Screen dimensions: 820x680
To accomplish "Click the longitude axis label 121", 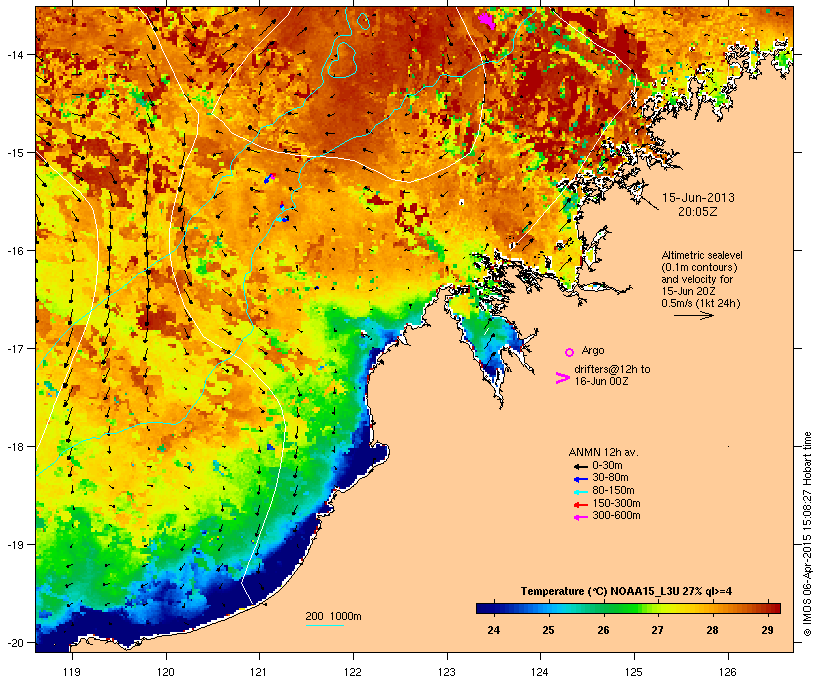I will click(x=259, y=672).
